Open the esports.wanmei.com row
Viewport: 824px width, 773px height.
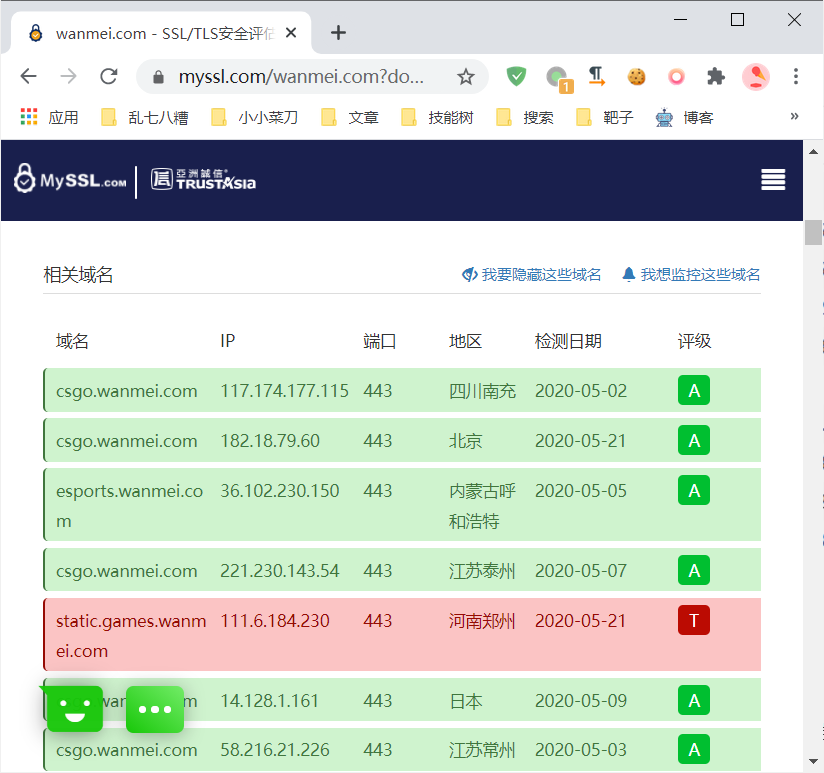(x=402, y=504)
